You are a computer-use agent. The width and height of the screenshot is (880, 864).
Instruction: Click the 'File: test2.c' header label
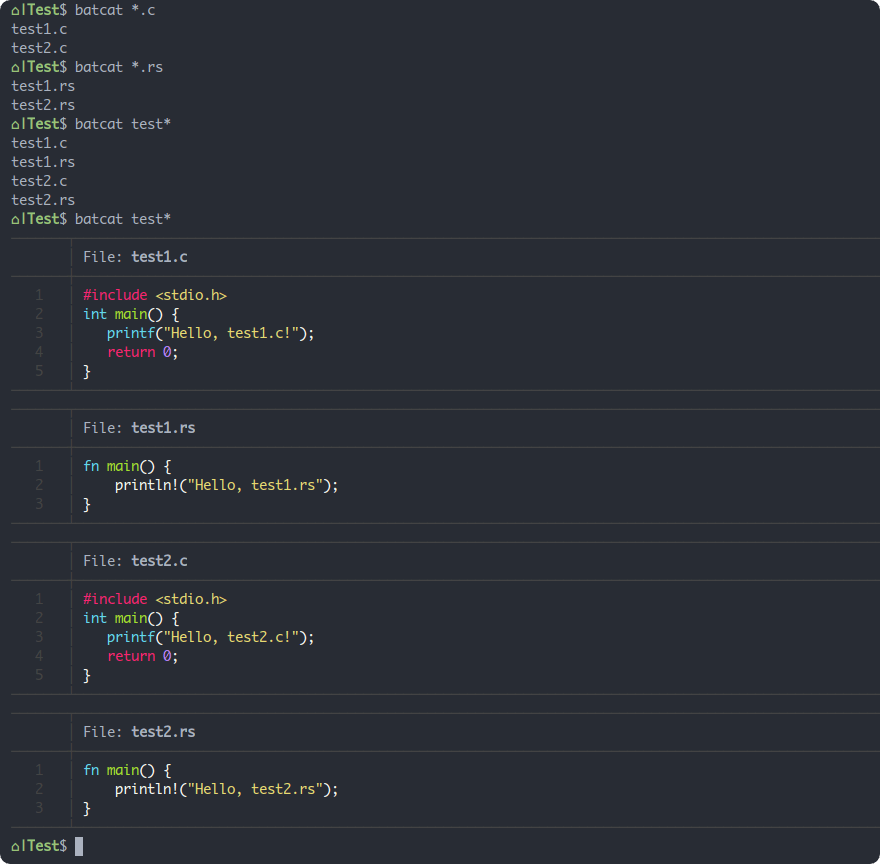134,560
